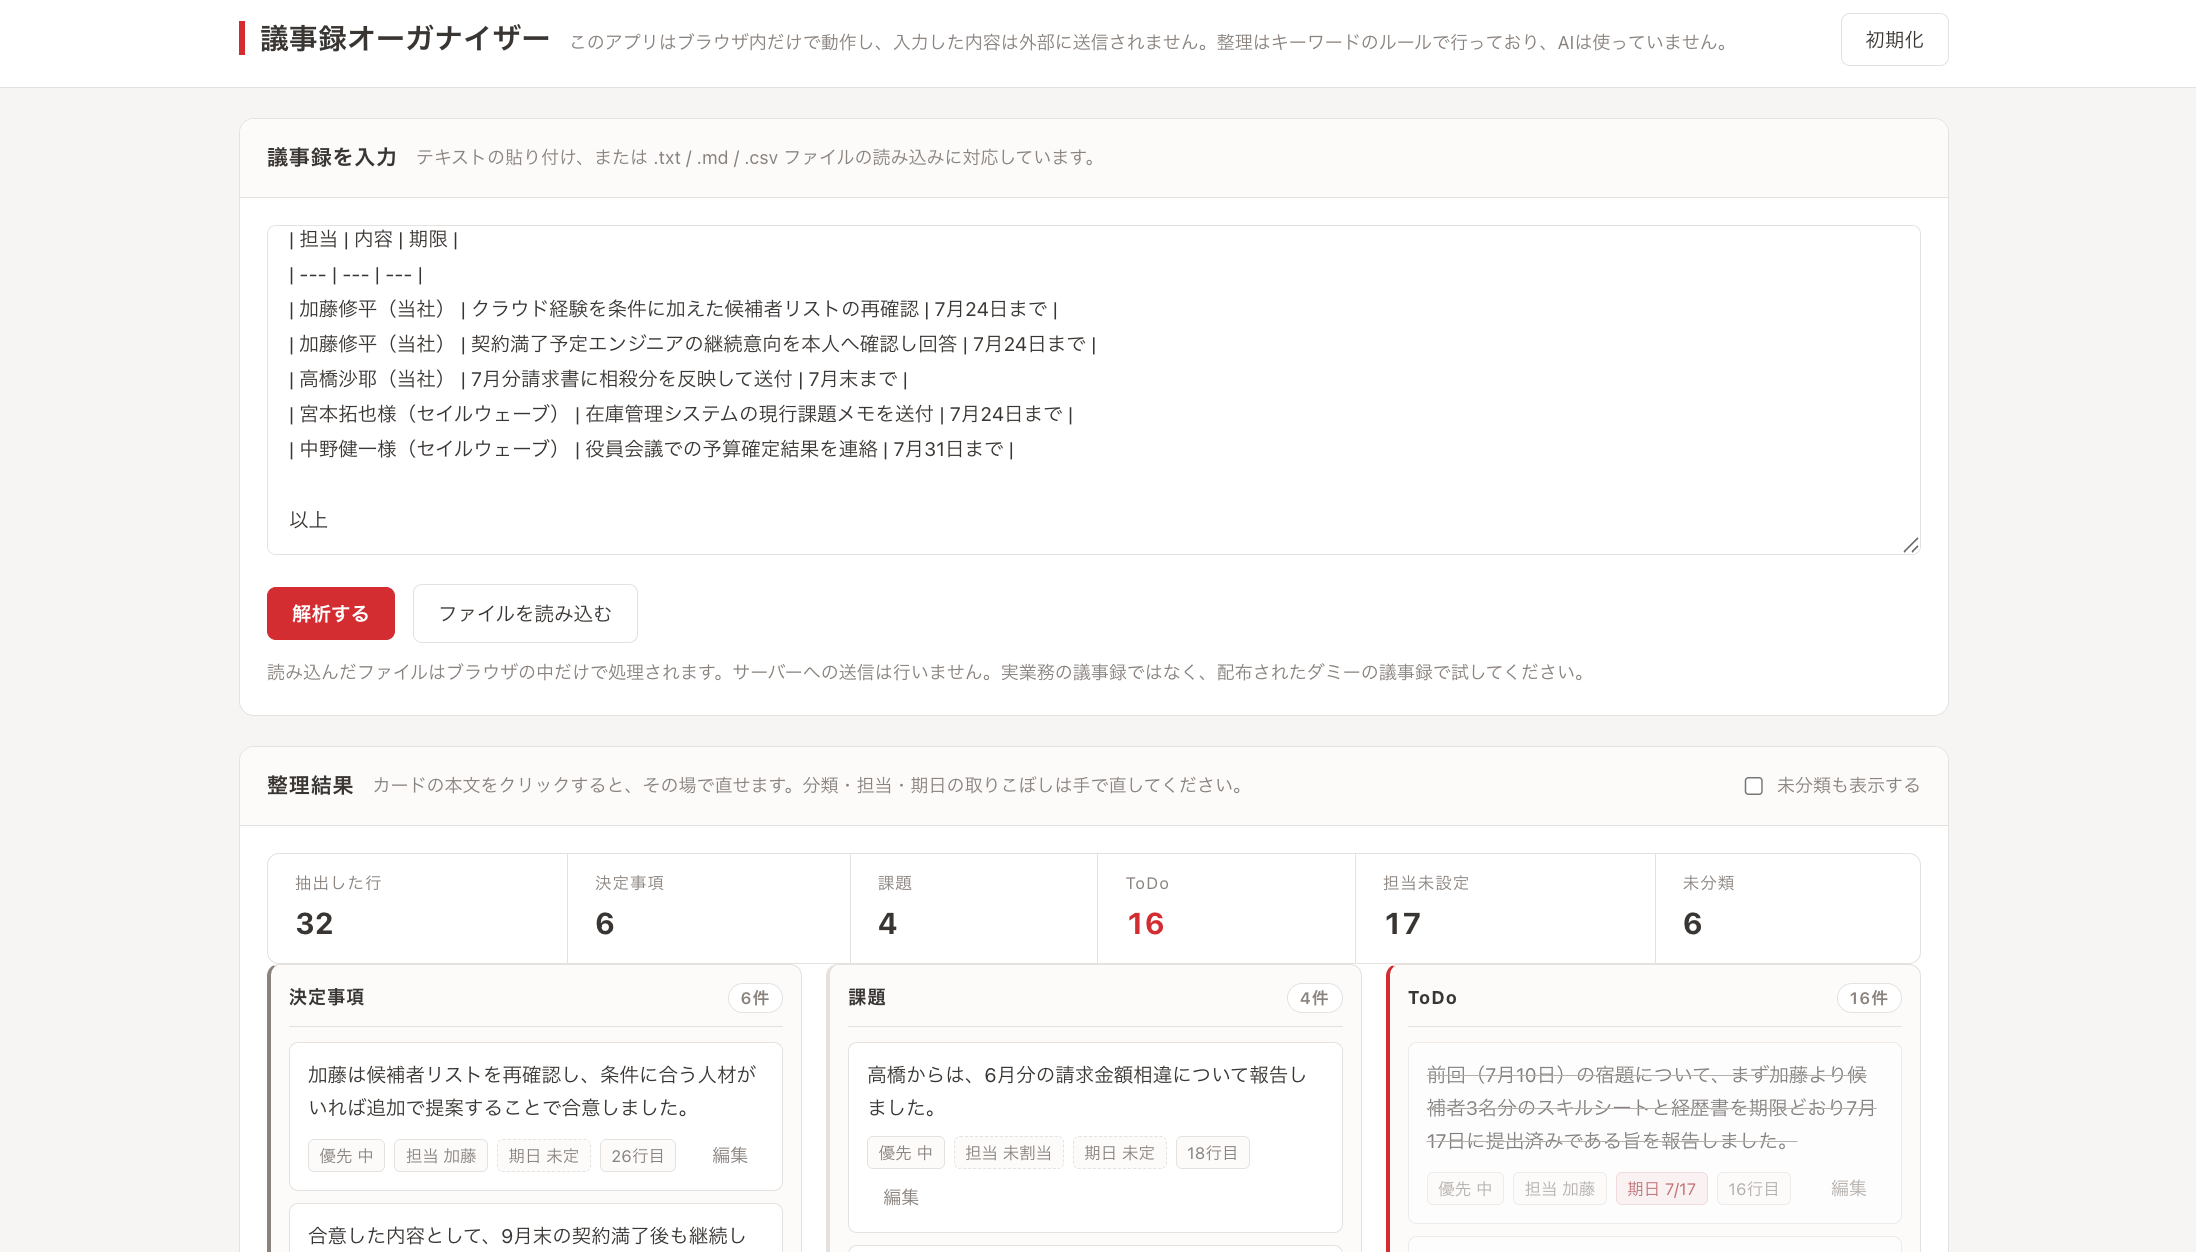
Task: Click the 6件 count badge in 決定事項
Action: click(755, 998)
